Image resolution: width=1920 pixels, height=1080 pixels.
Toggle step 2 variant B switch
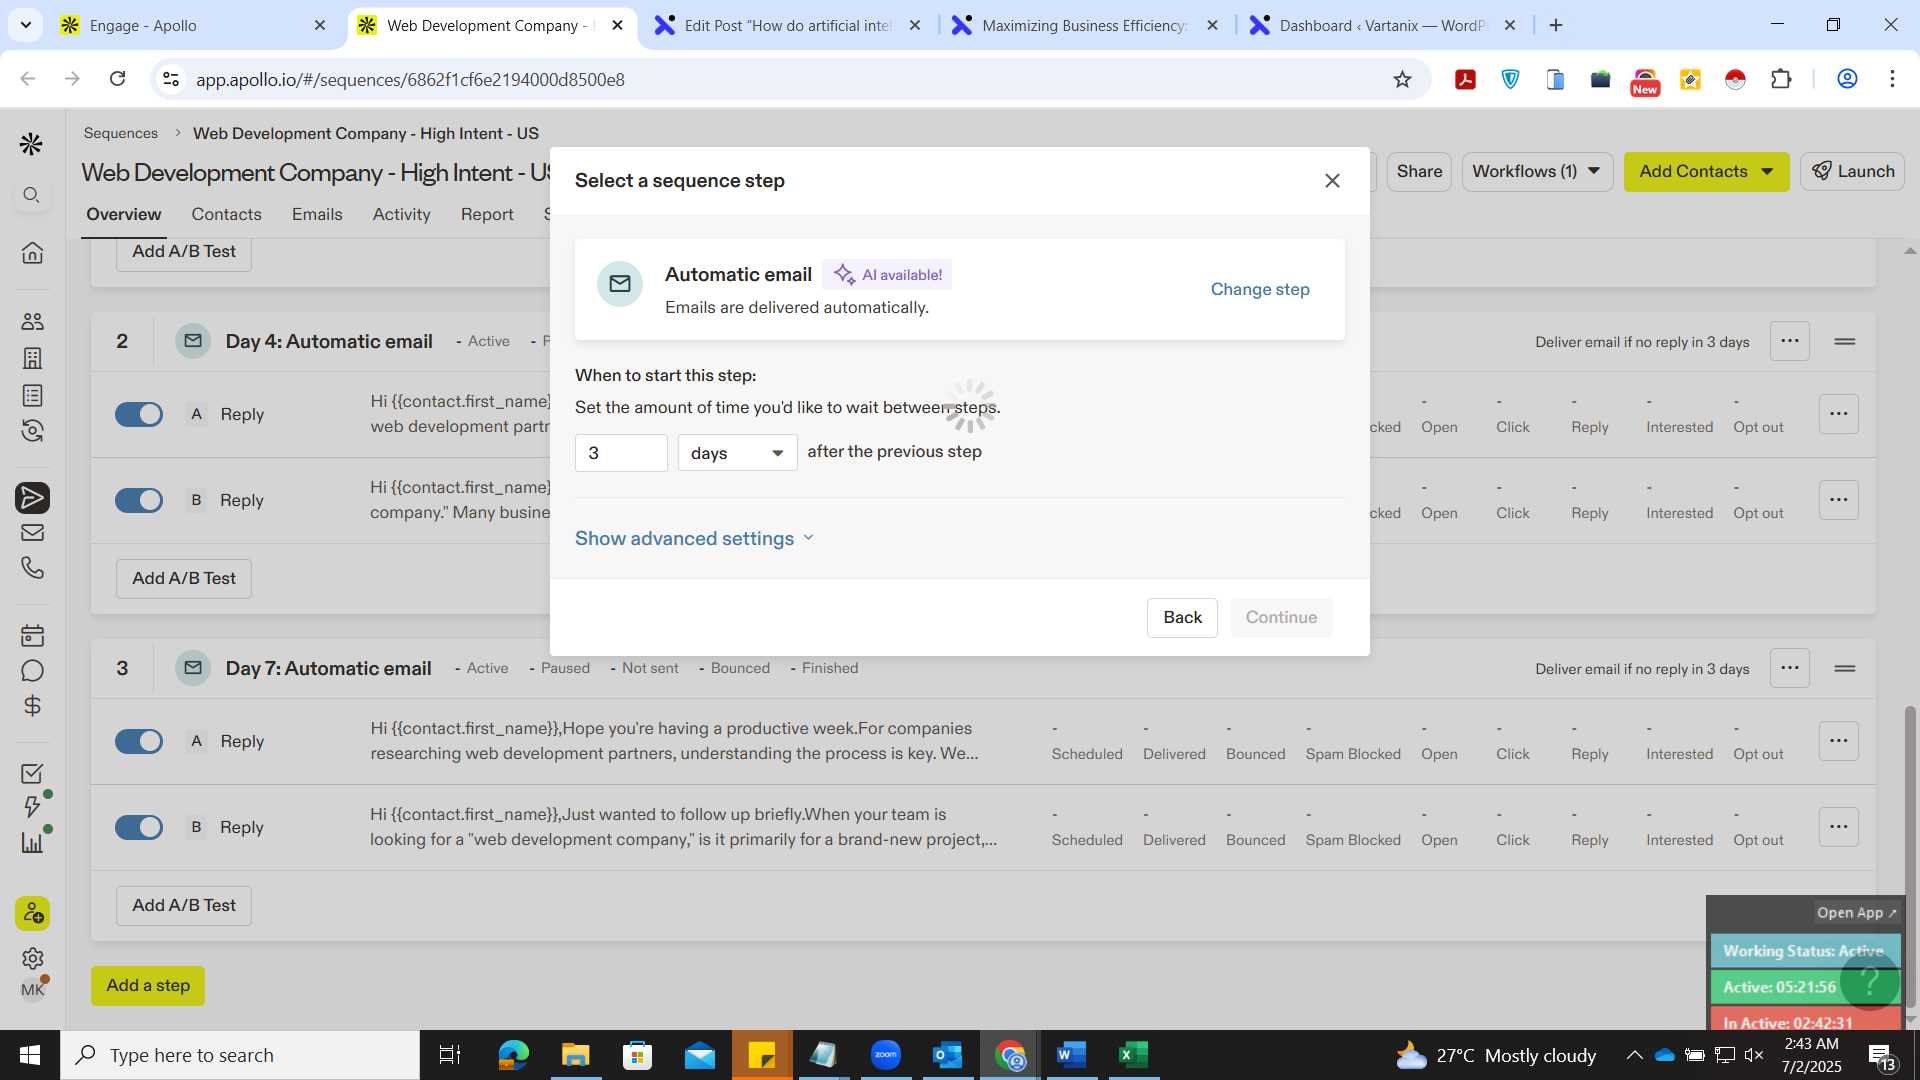[139, 500]
